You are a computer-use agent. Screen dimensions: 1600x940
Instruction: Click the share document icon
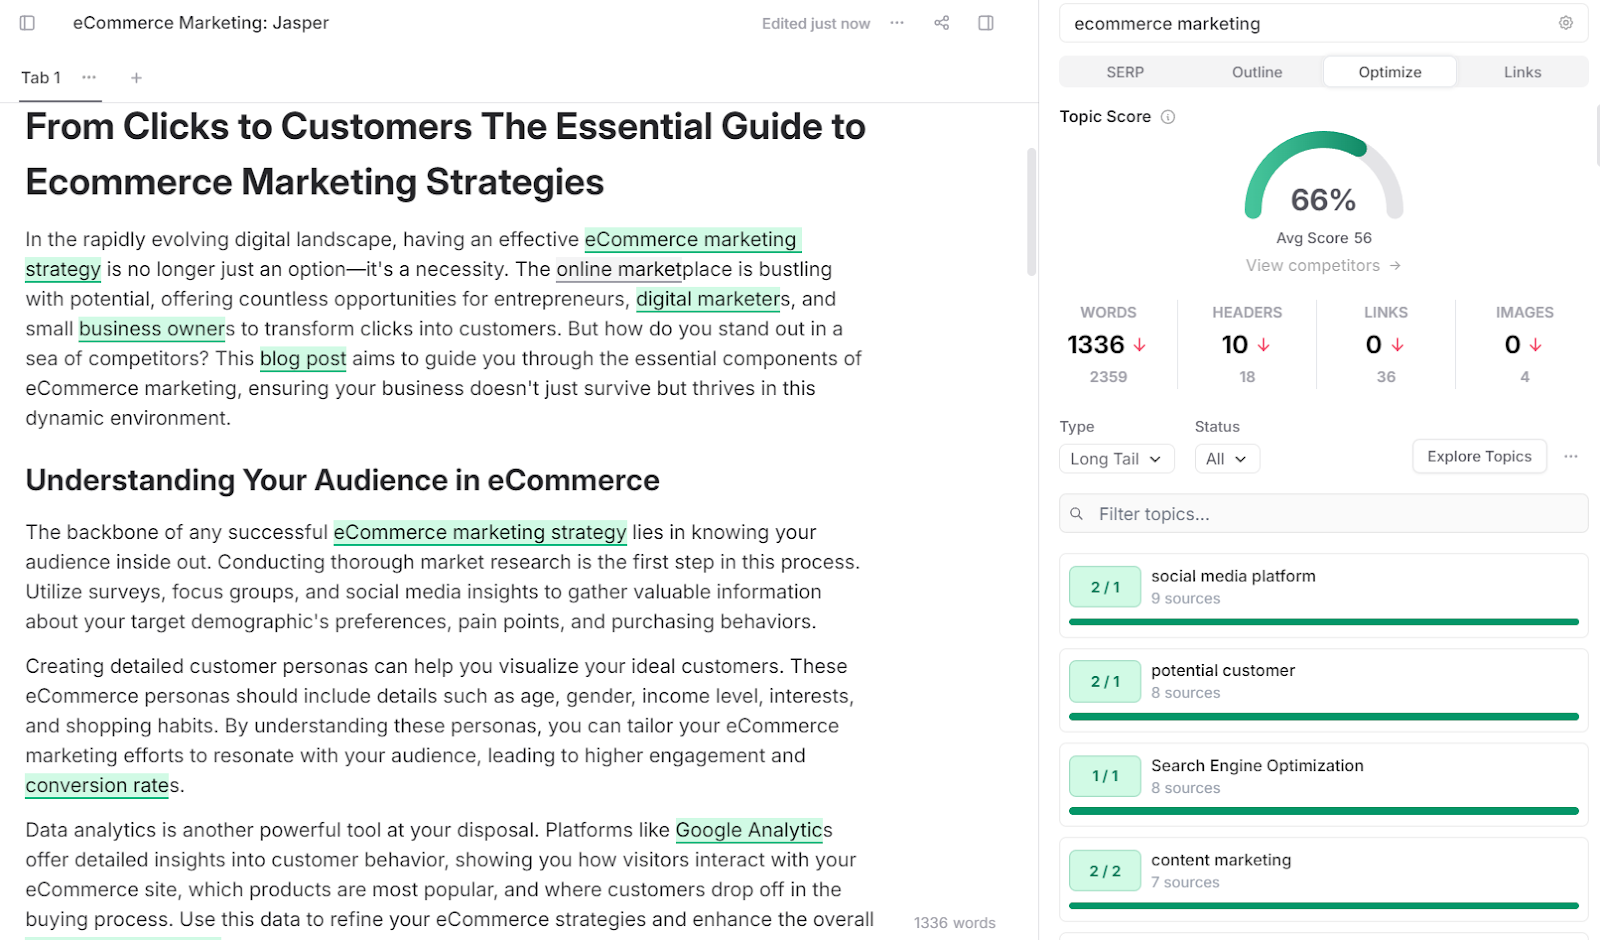(941, 23)
